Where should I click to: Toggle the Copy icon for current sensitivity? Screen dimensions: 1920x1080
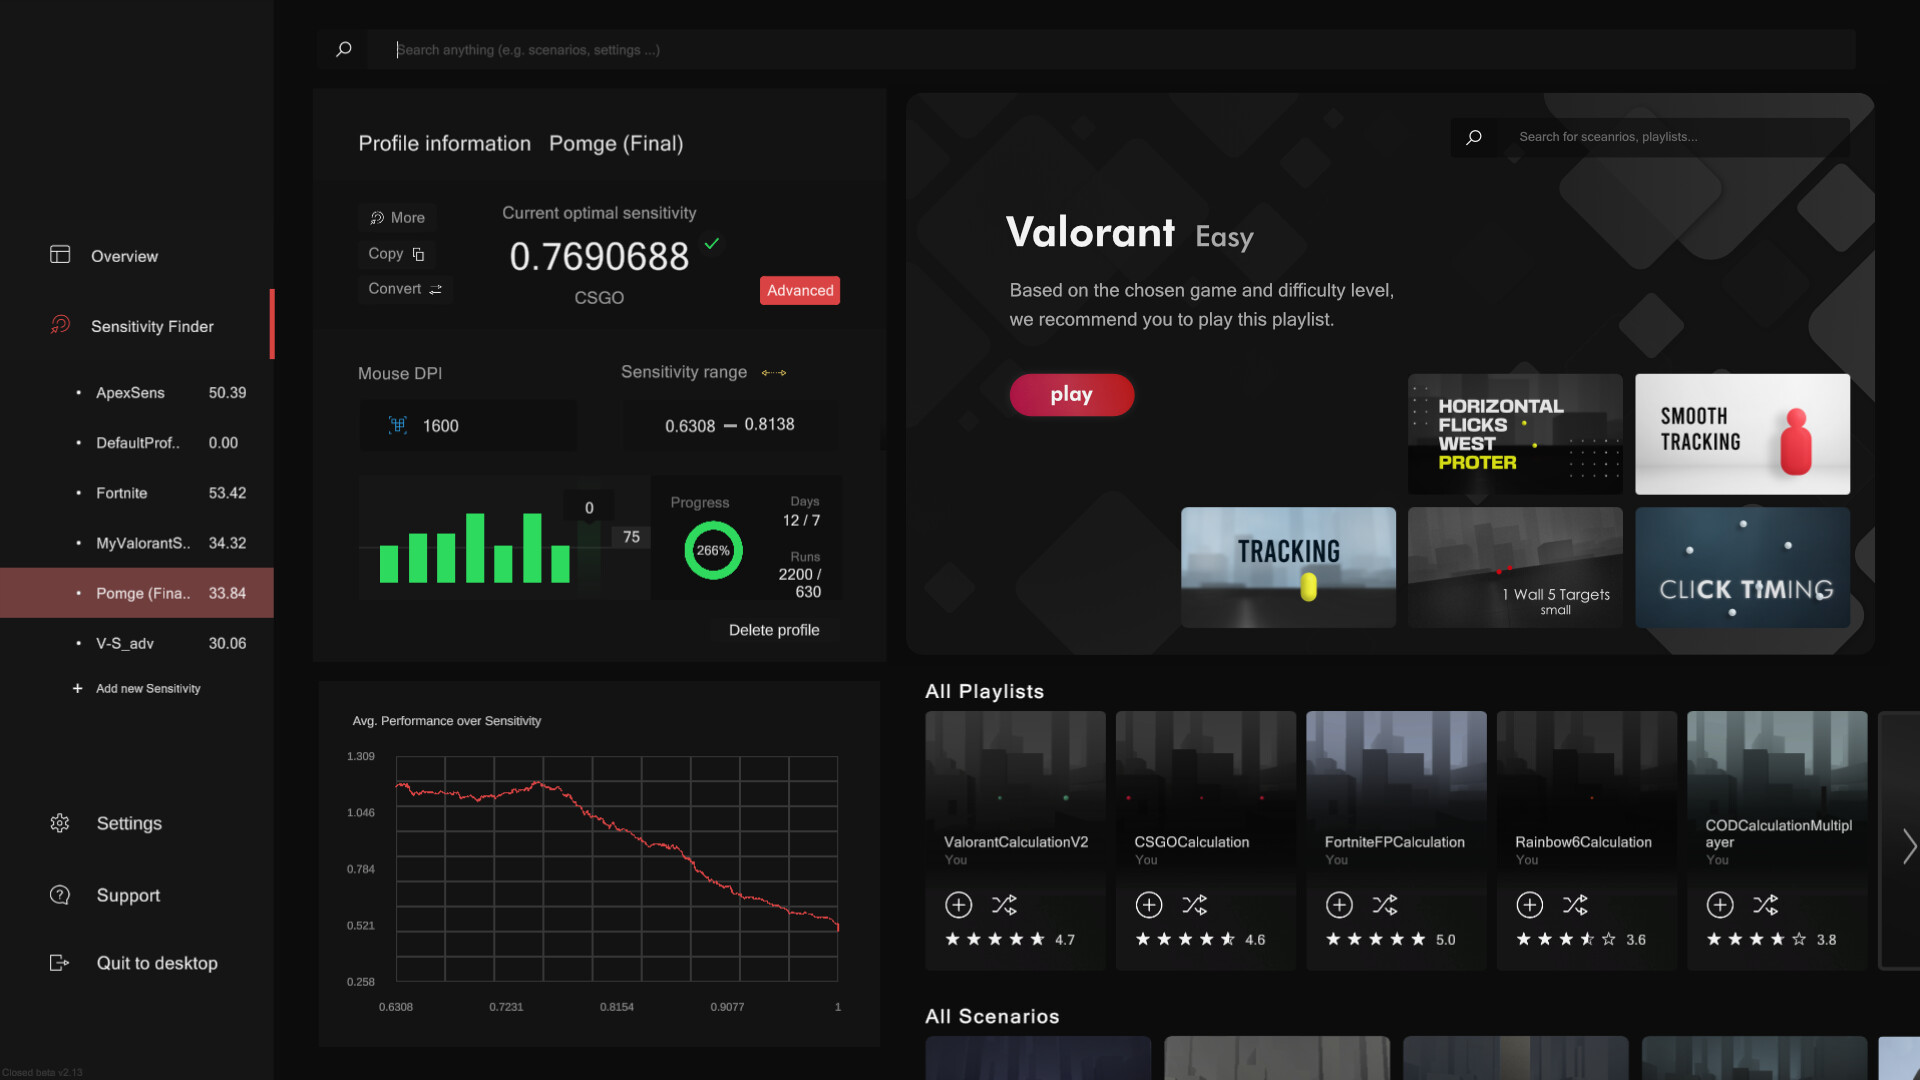click(418, 253)
